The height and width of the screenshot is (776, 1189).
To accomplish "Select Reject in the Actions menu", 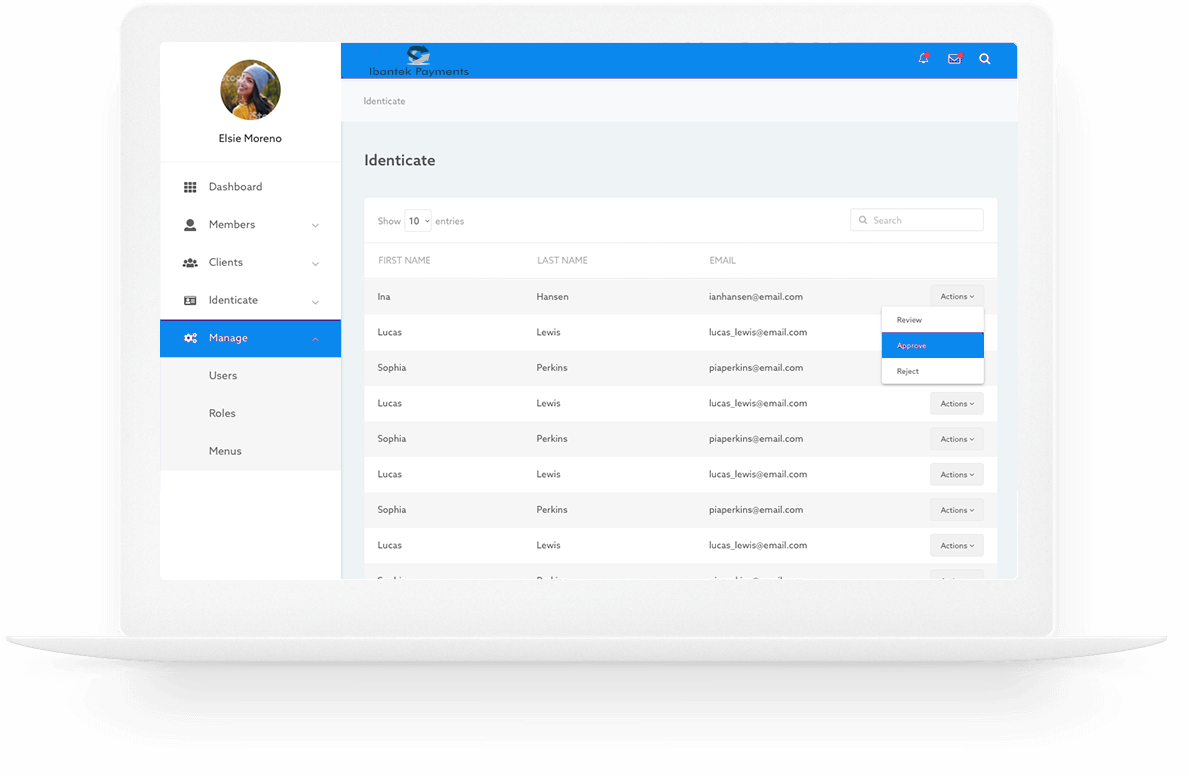I will click(x=932, y=371).
